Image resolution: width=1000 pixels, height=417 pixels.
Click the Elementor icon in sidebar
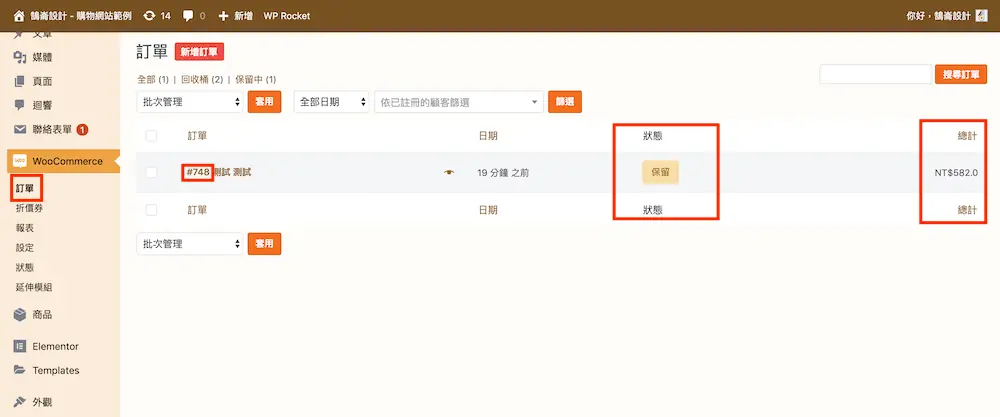pos(20,346)
